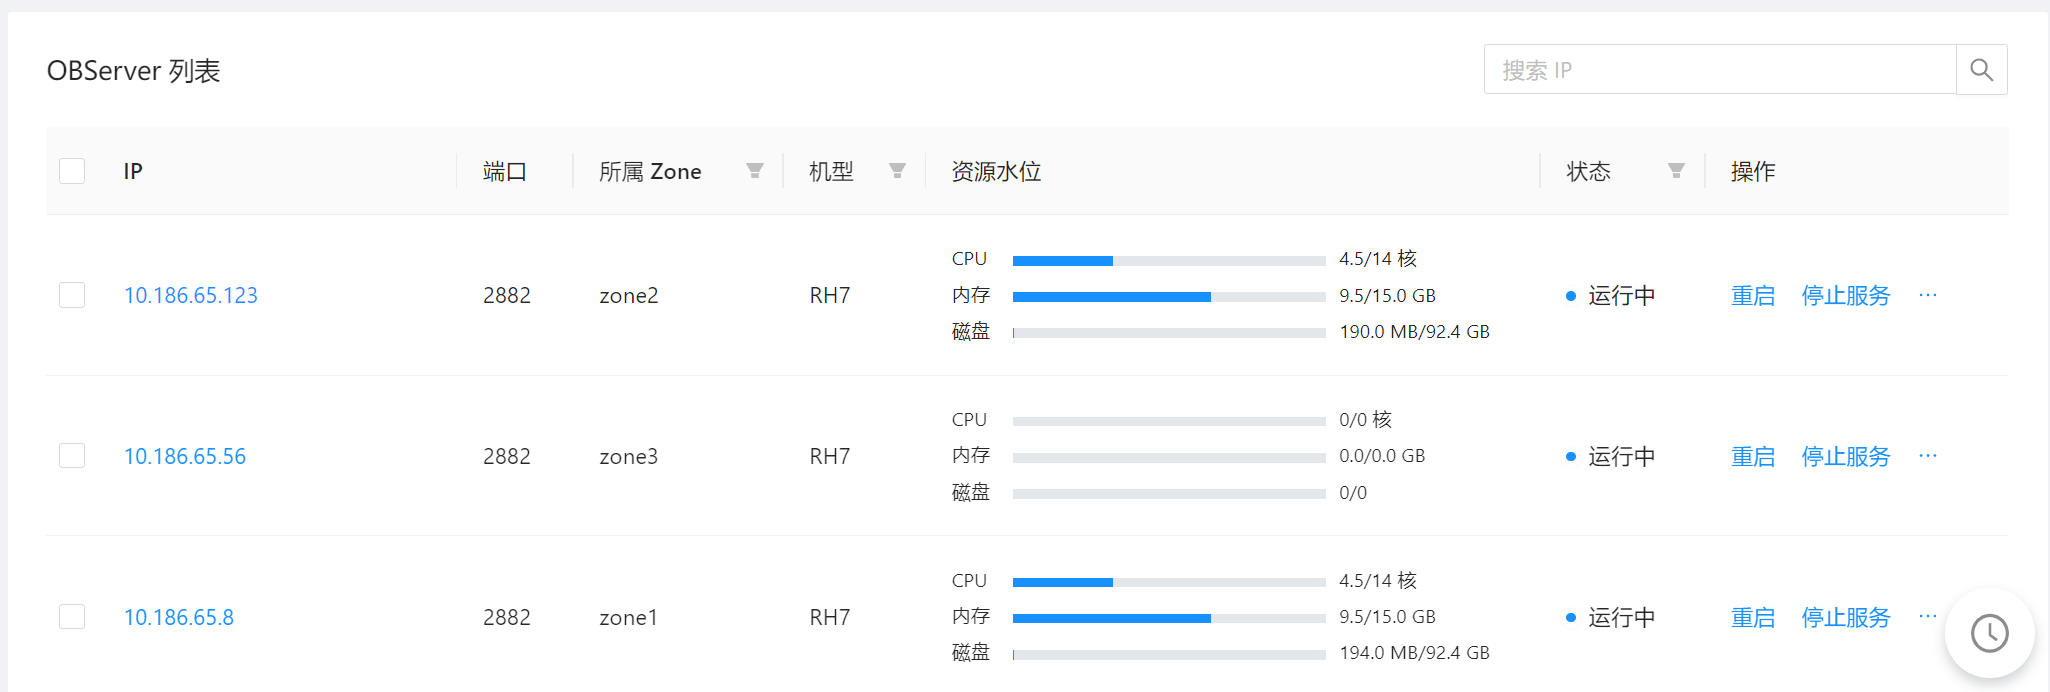
Task: Click CPU usage bar of 10.186.65.123
Action: tap(1169, 261)
